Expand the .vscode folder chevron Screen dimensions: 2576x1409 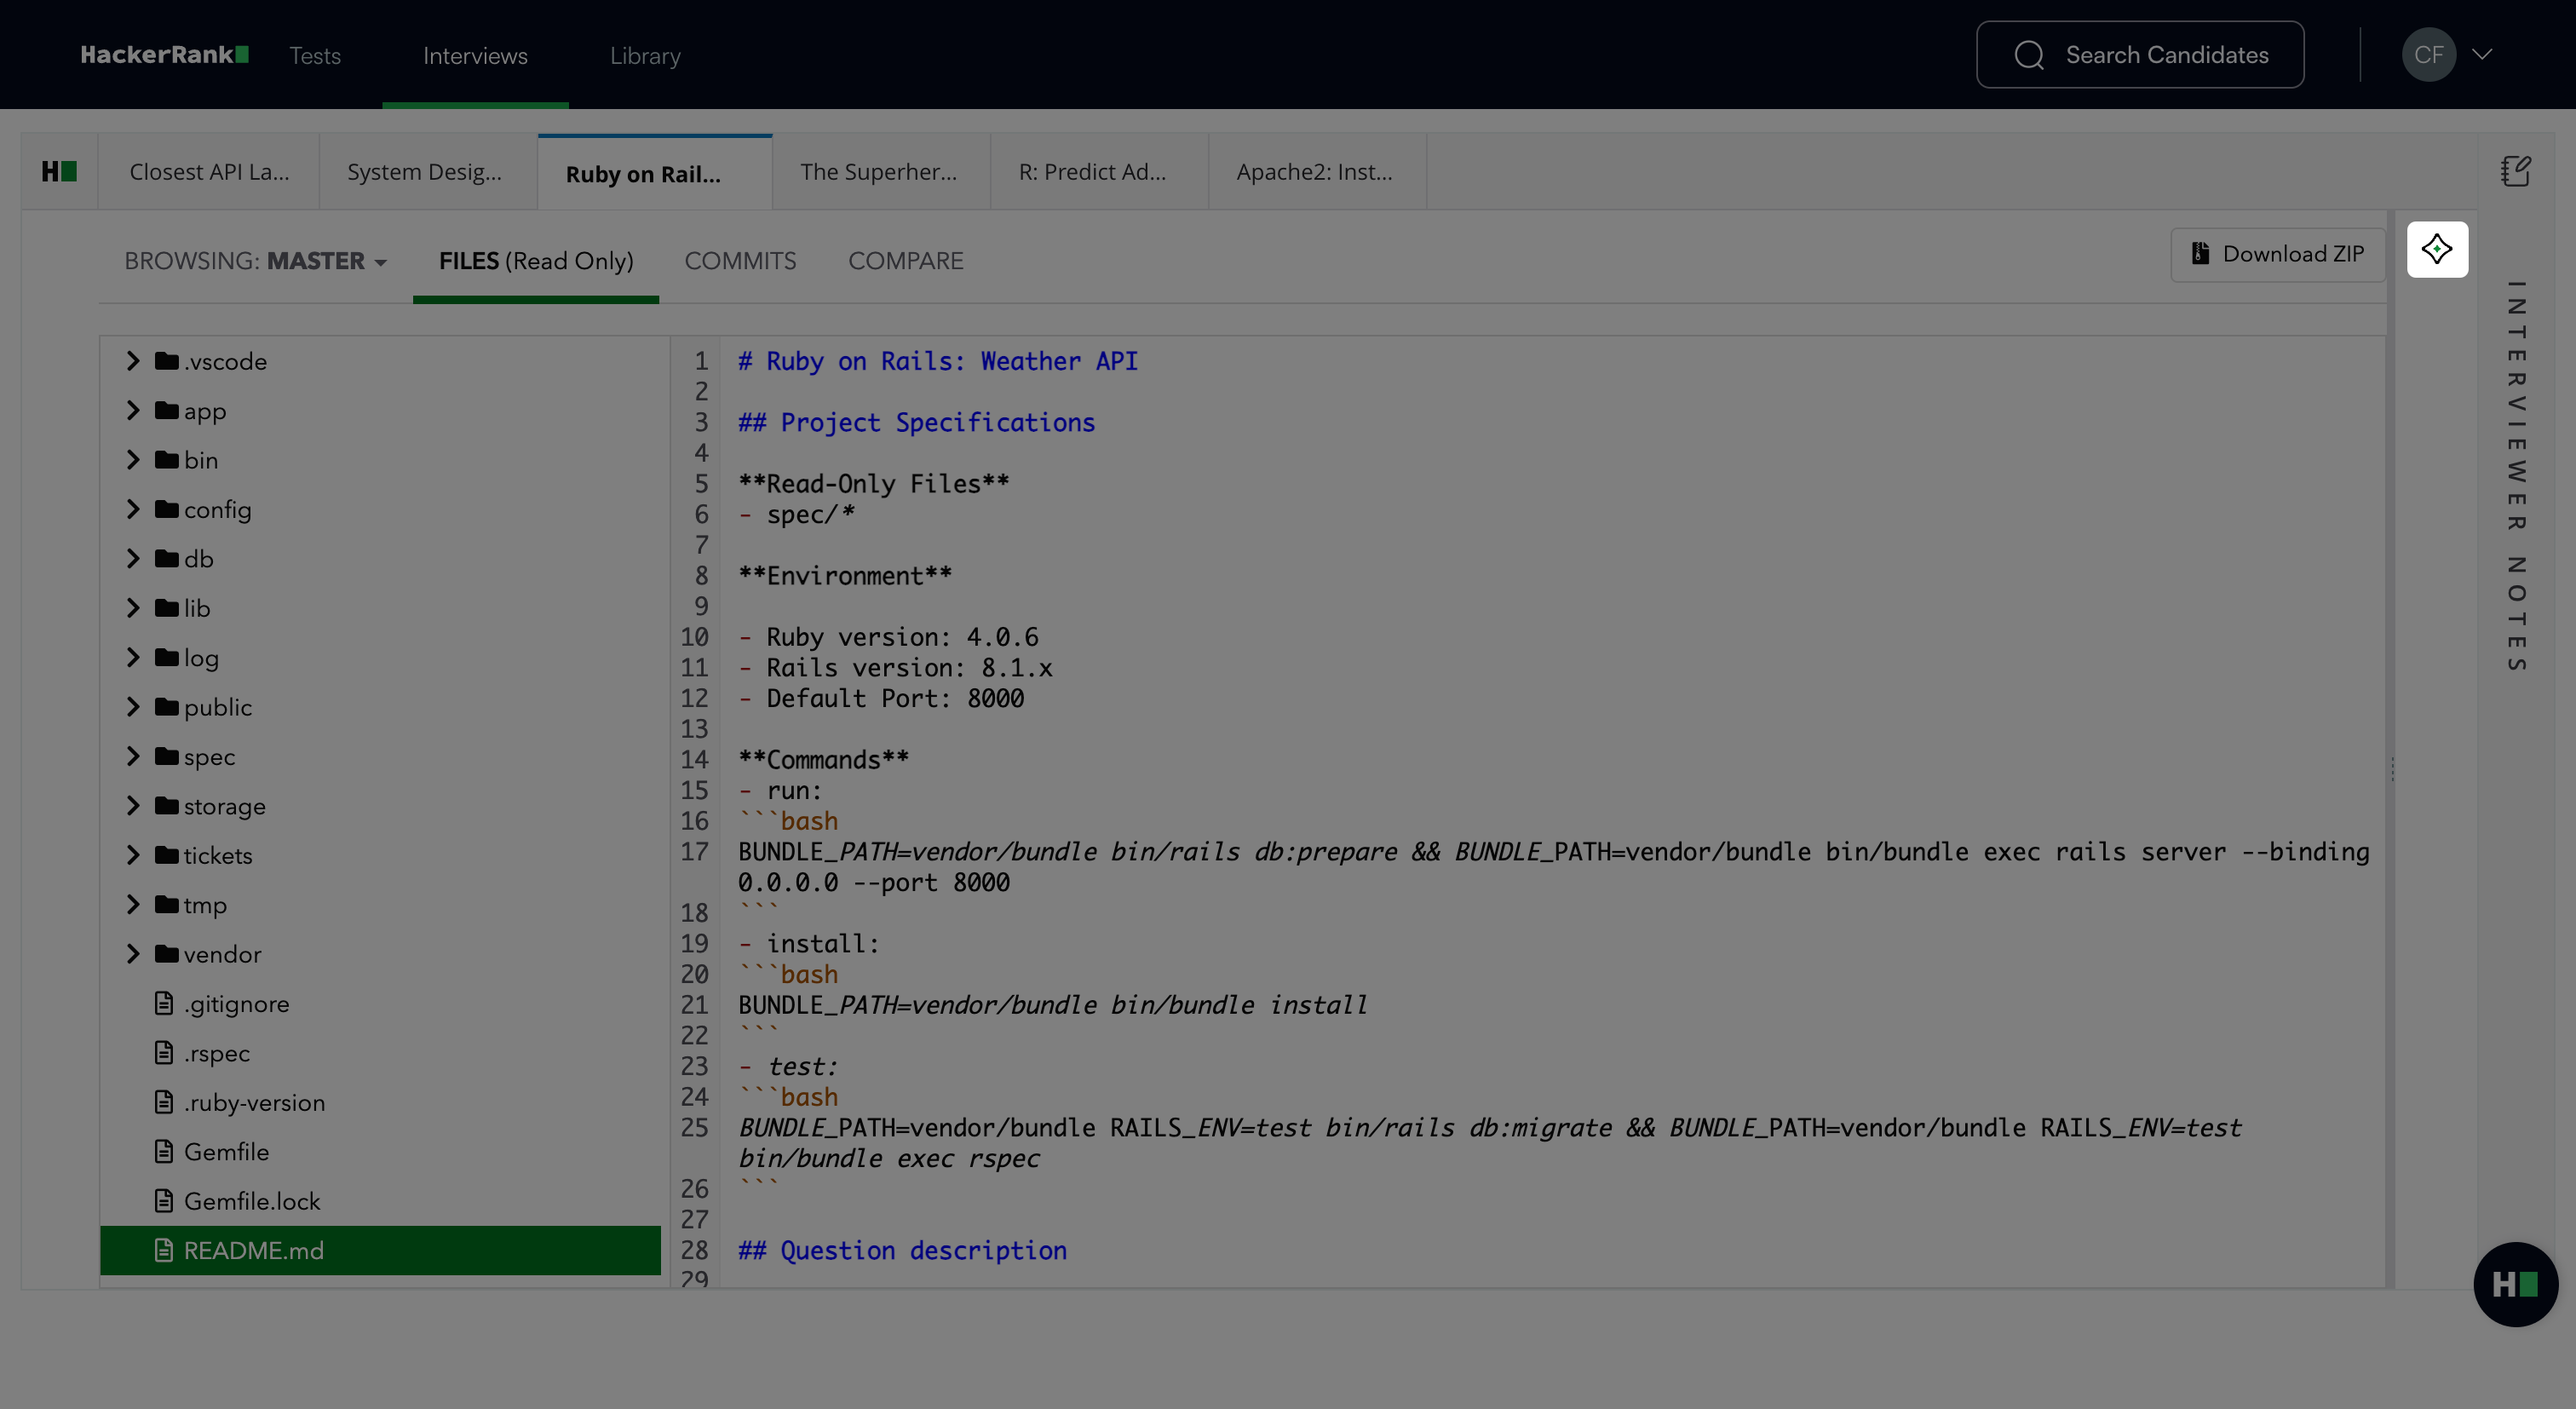pyautogui.click(x=133, y=360)
